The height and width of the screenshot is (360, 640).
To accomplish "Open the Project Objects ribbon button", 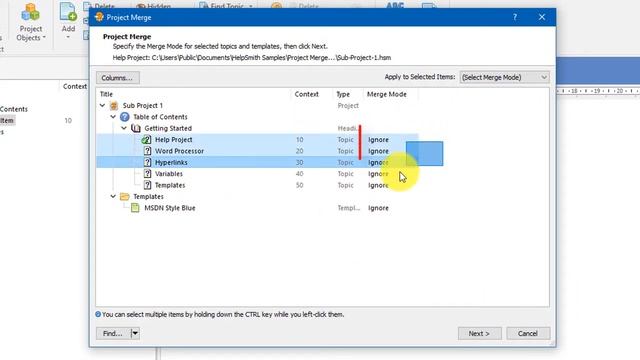I will pos(31,22).
